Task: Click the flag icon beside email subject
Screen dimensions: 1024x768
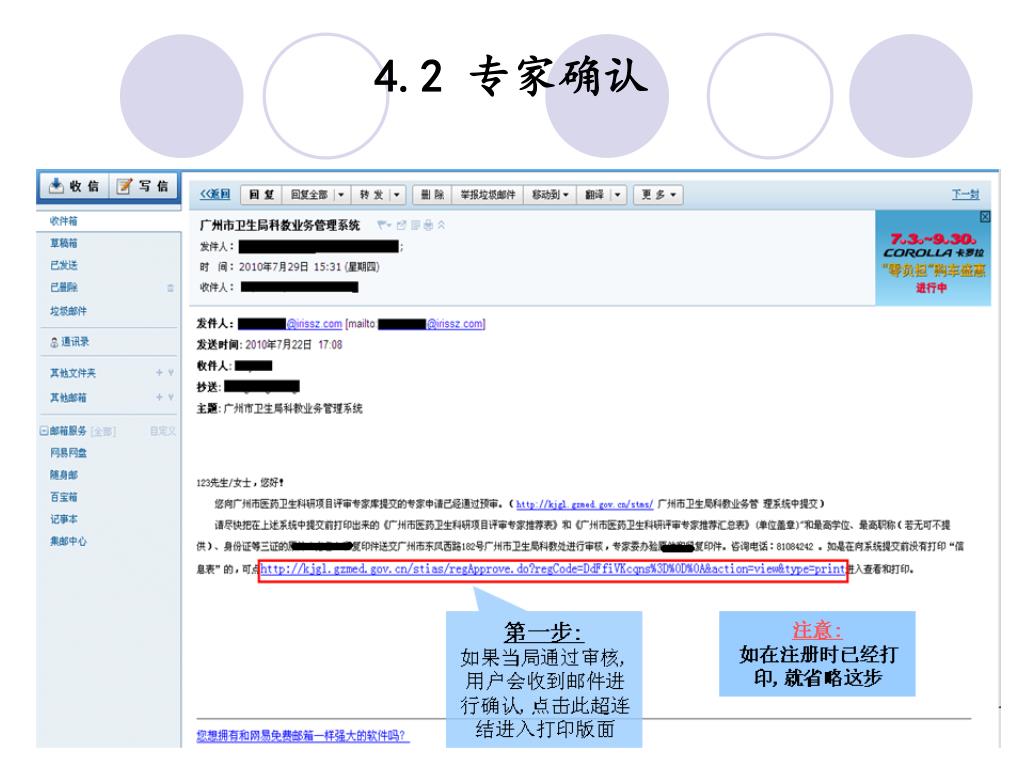Action: click(383, 225)
